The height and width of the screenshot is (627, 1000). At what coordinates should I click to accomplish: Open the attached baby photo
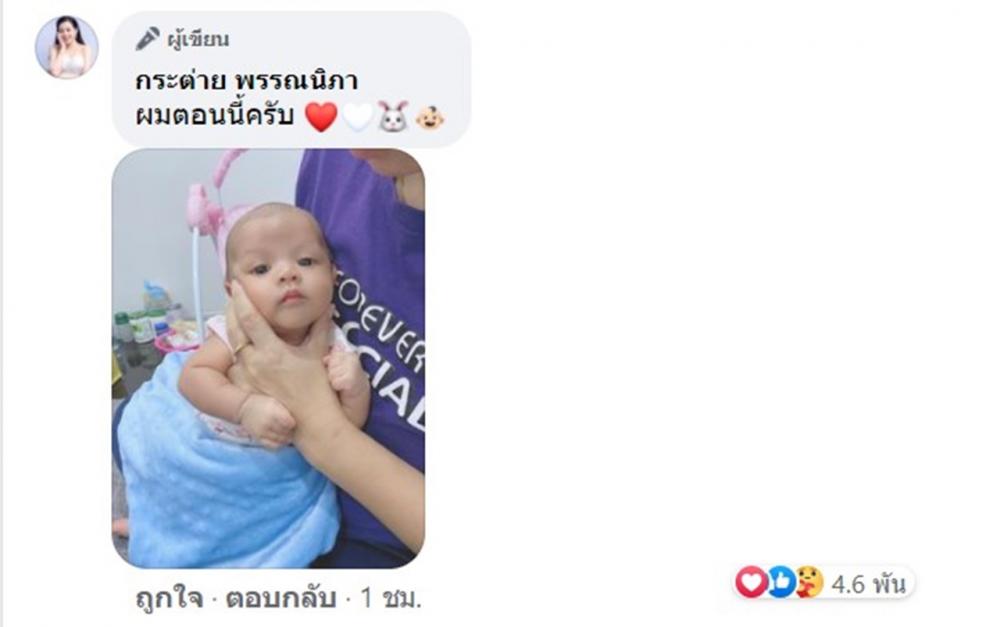coord(268,358)
